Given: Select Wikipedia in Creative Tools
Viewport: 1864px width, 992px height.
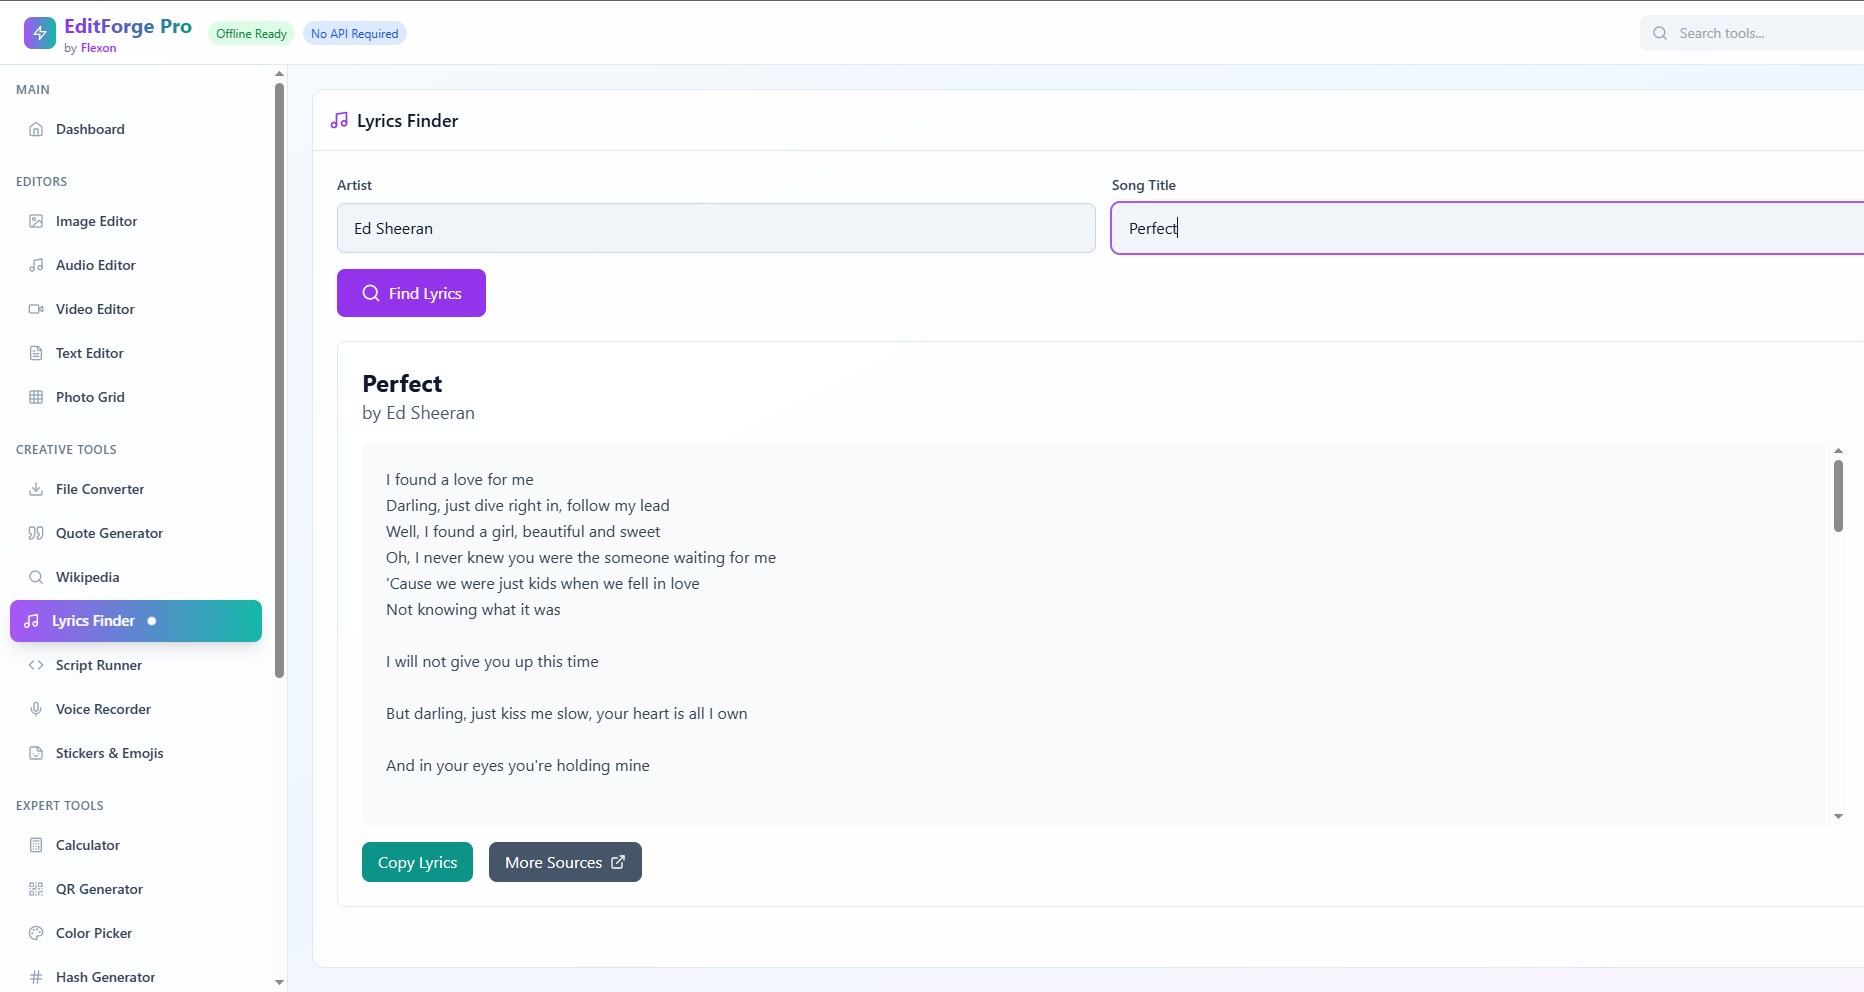Looking at the screenshot, I should click(x=136, y=577).
